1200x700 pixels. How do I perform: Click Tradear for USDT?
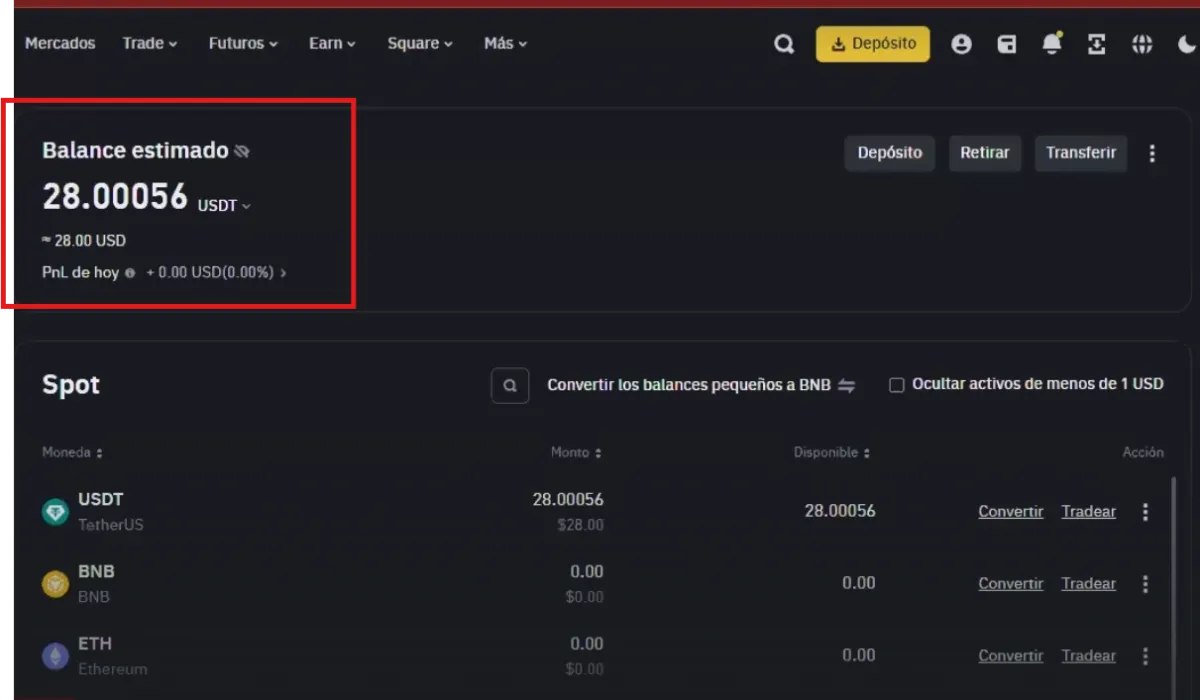point(1089,512)
